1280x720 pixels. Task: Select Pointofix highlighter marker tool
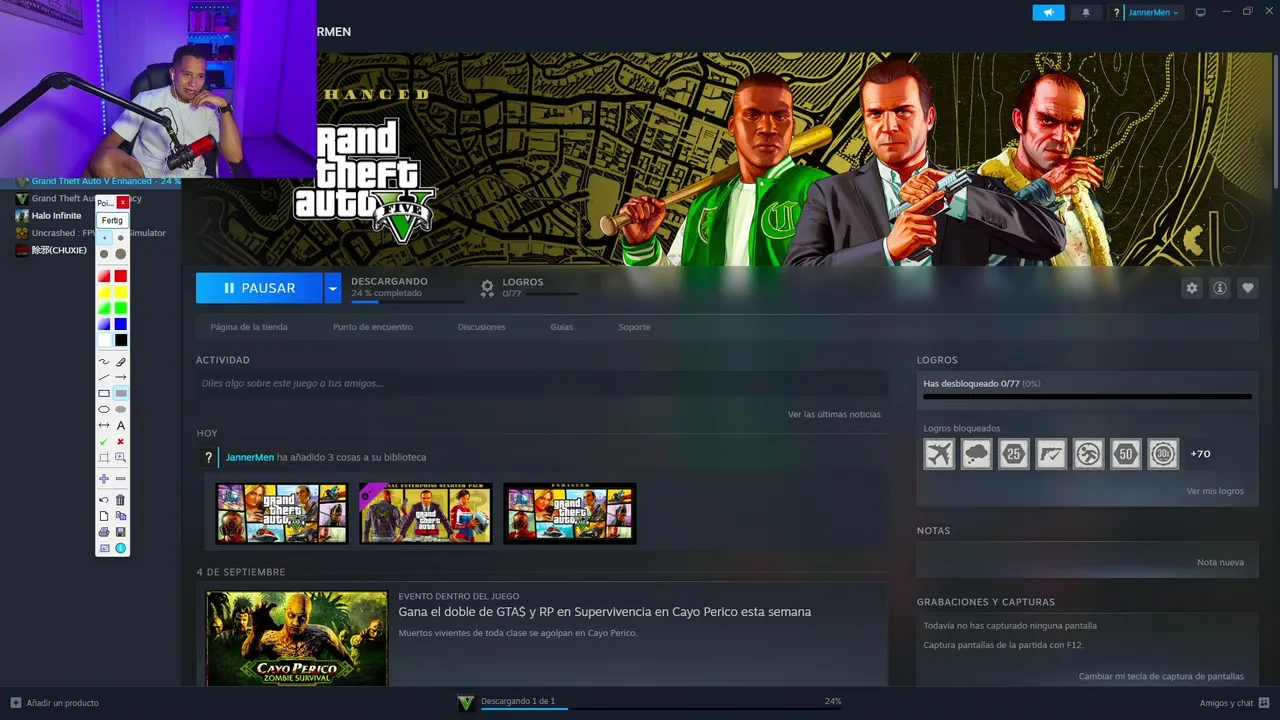(121, 361)
